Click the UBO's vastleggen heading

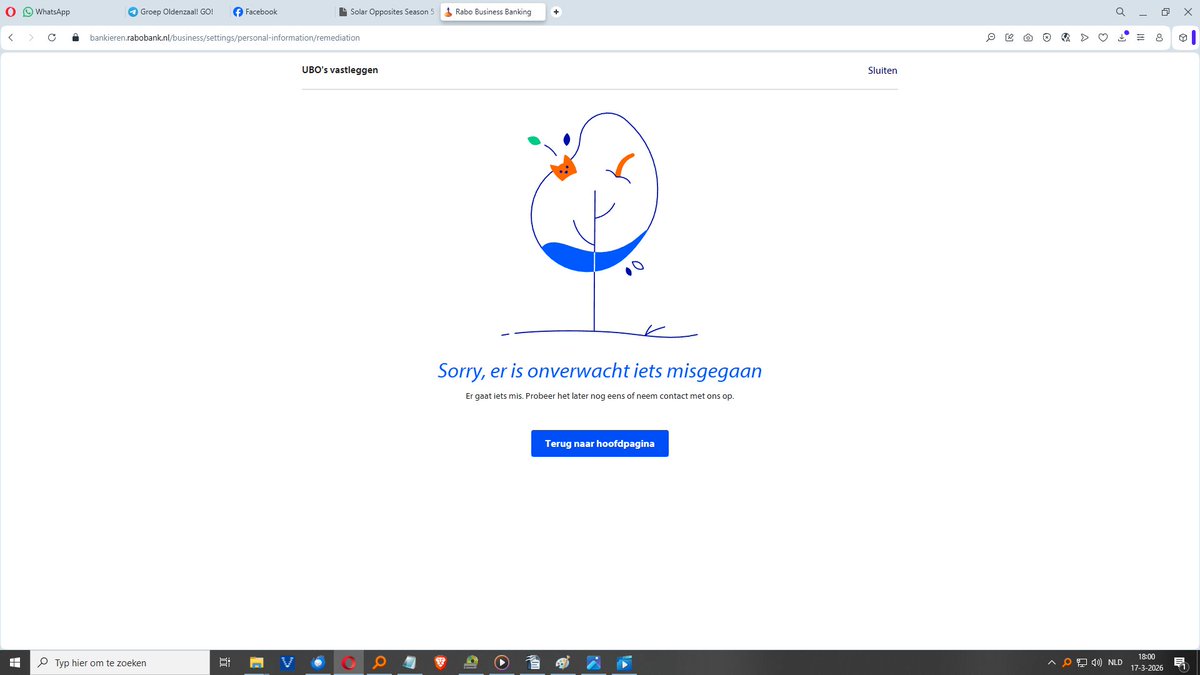pos(340,70)
